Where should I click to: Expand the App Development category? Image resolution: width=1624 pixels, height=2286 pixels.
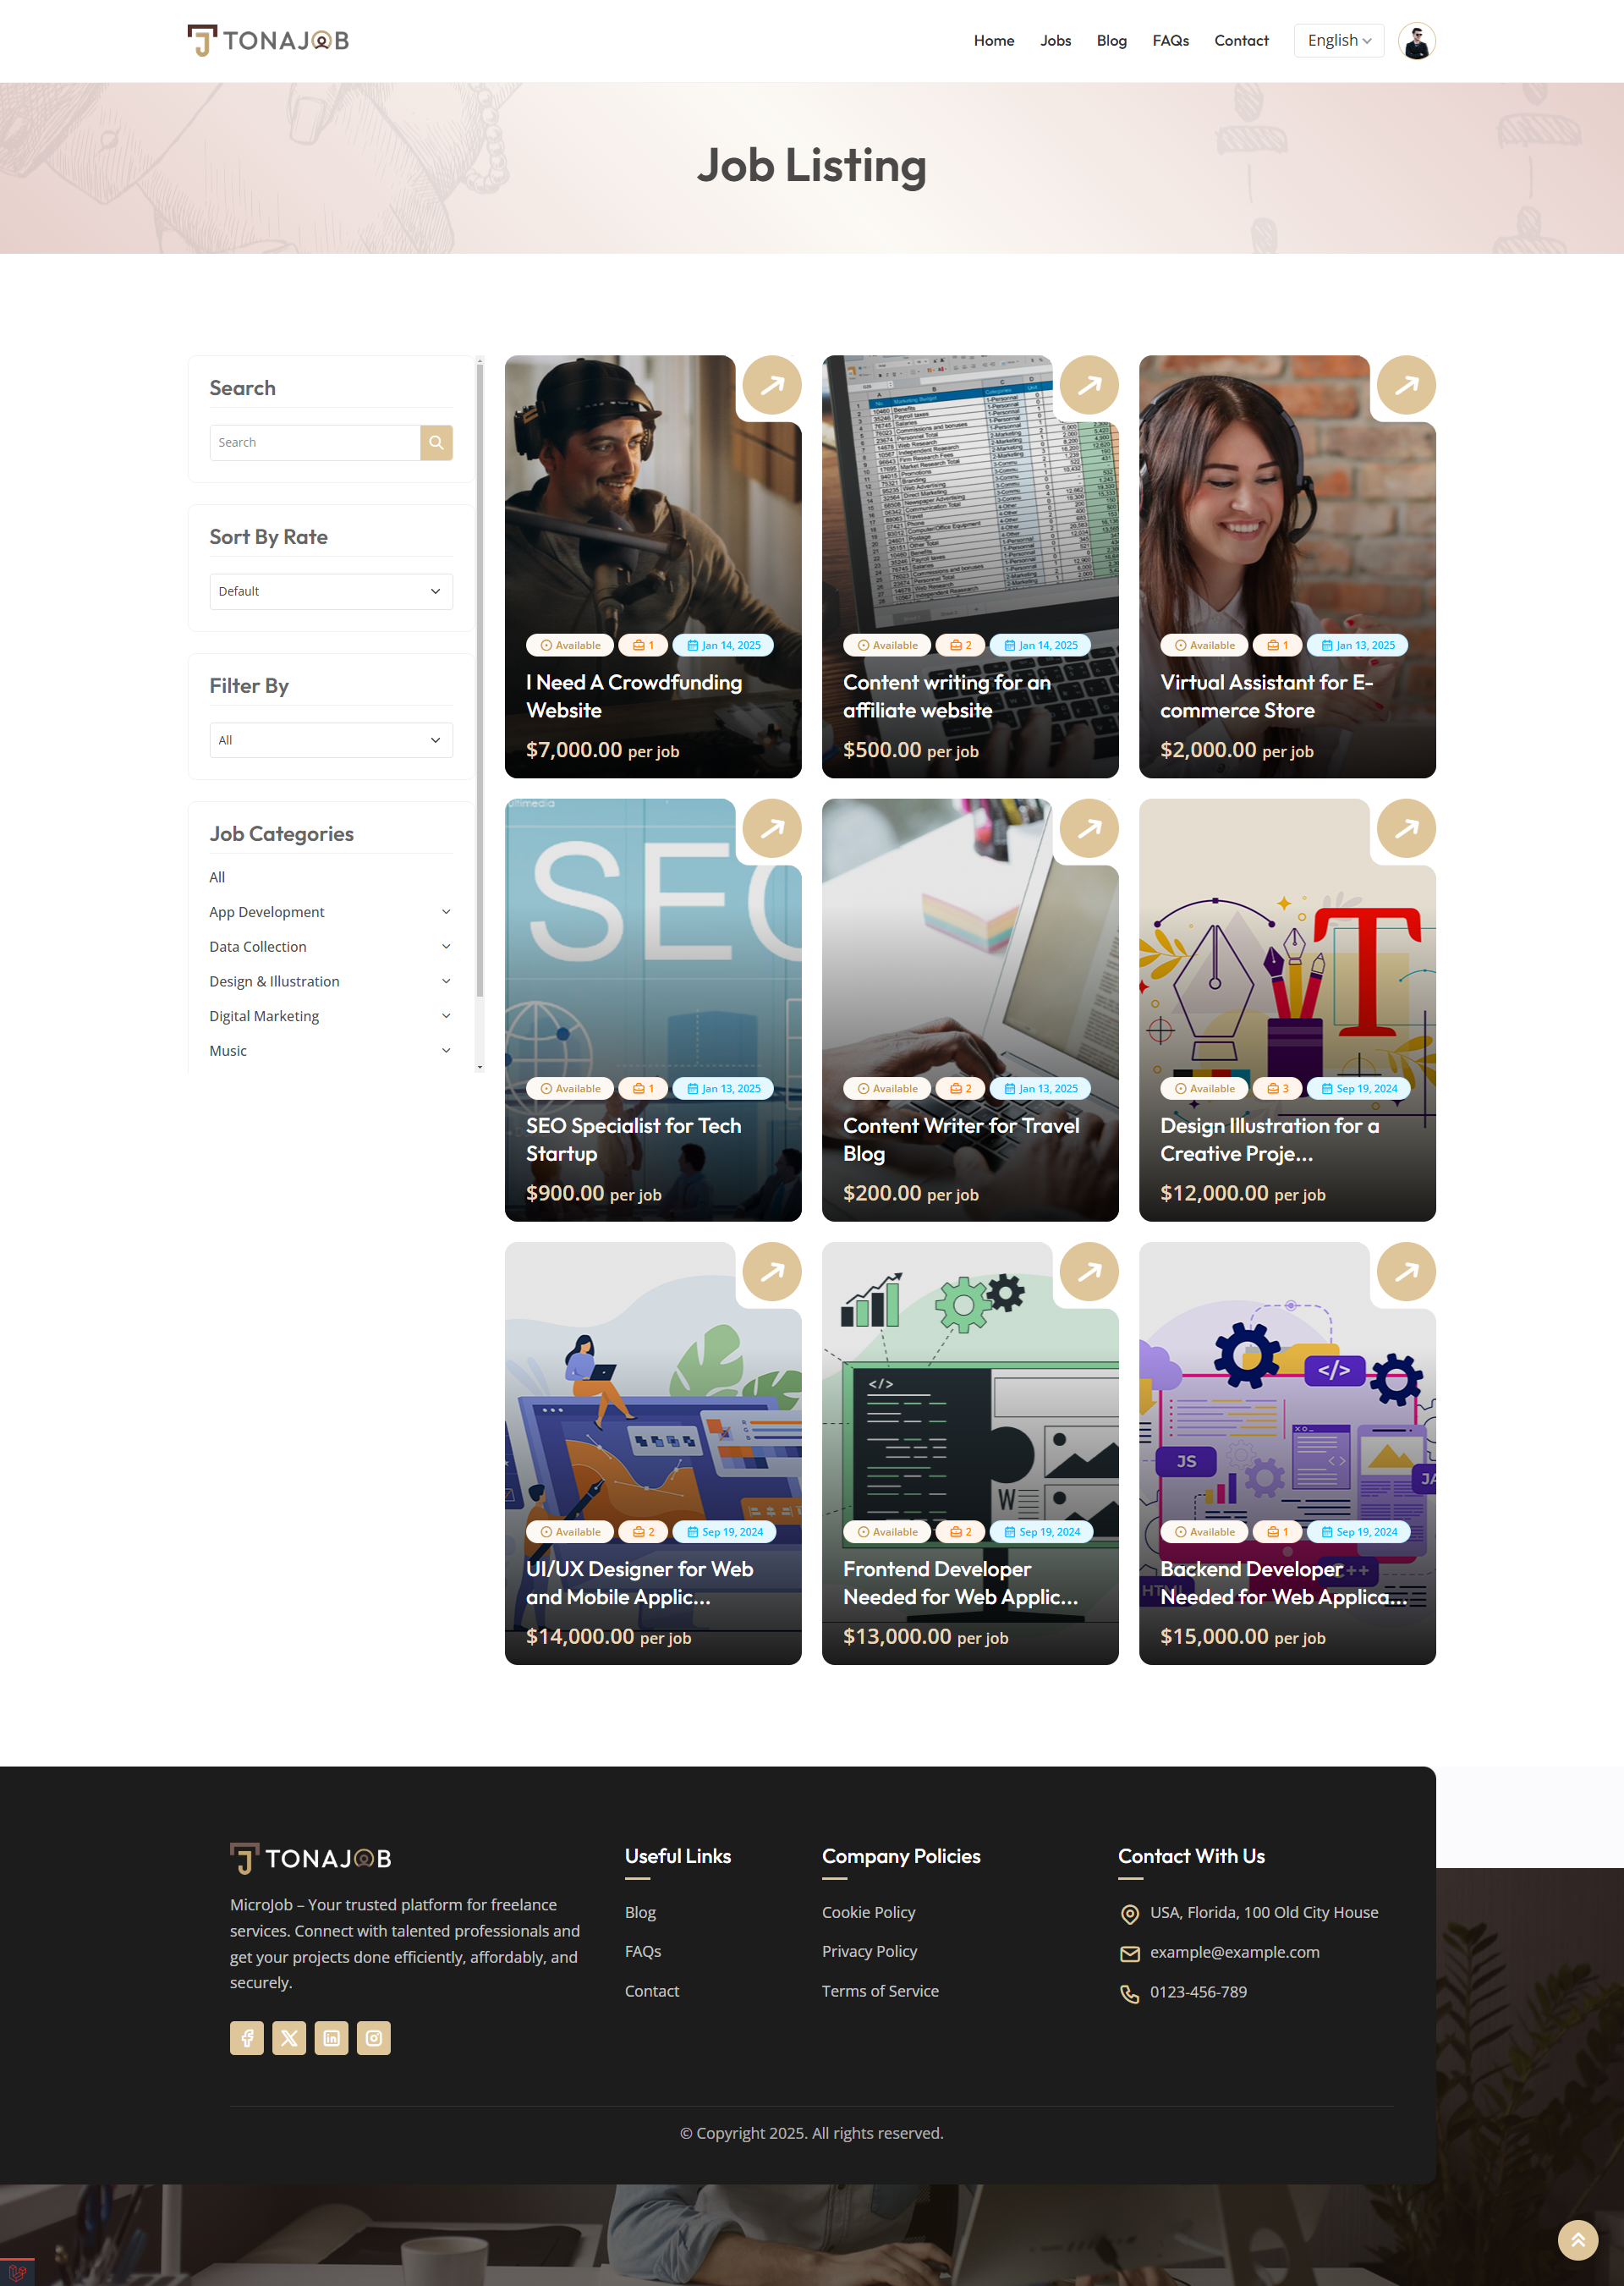446,912
